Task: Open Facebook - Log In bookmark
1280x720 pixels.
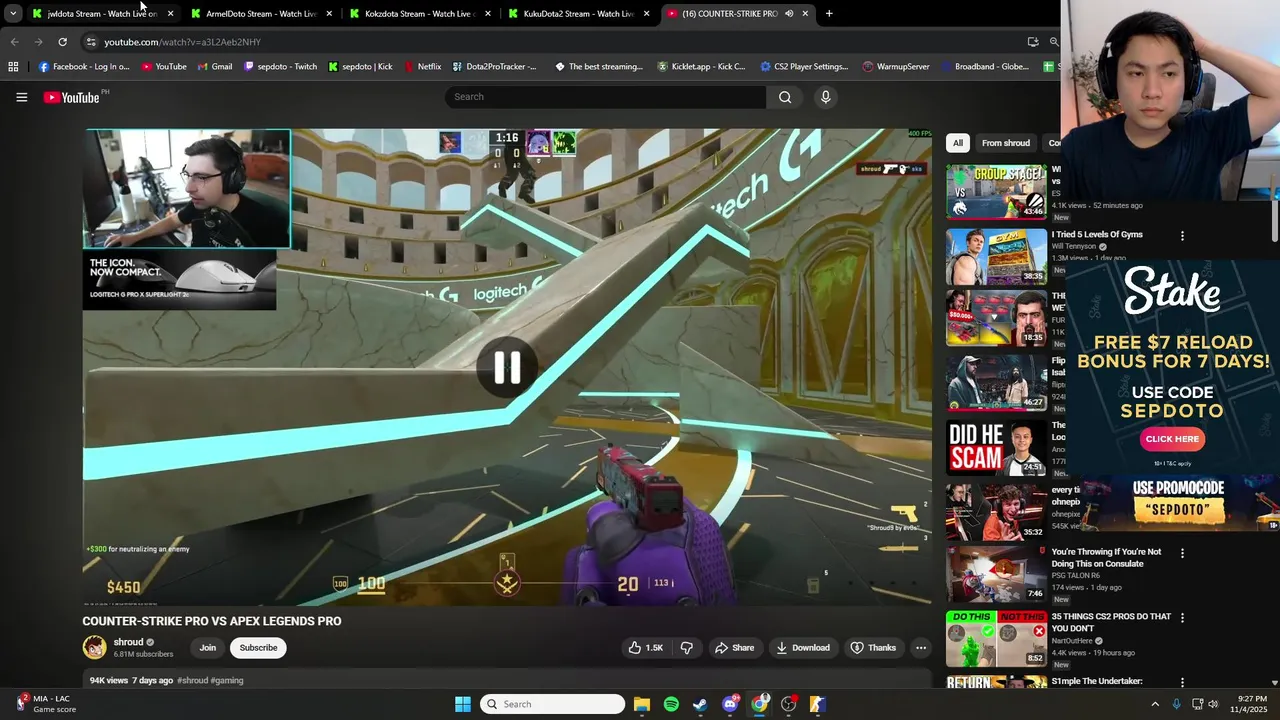Action: pyautogui.click(x=84, y=67)
